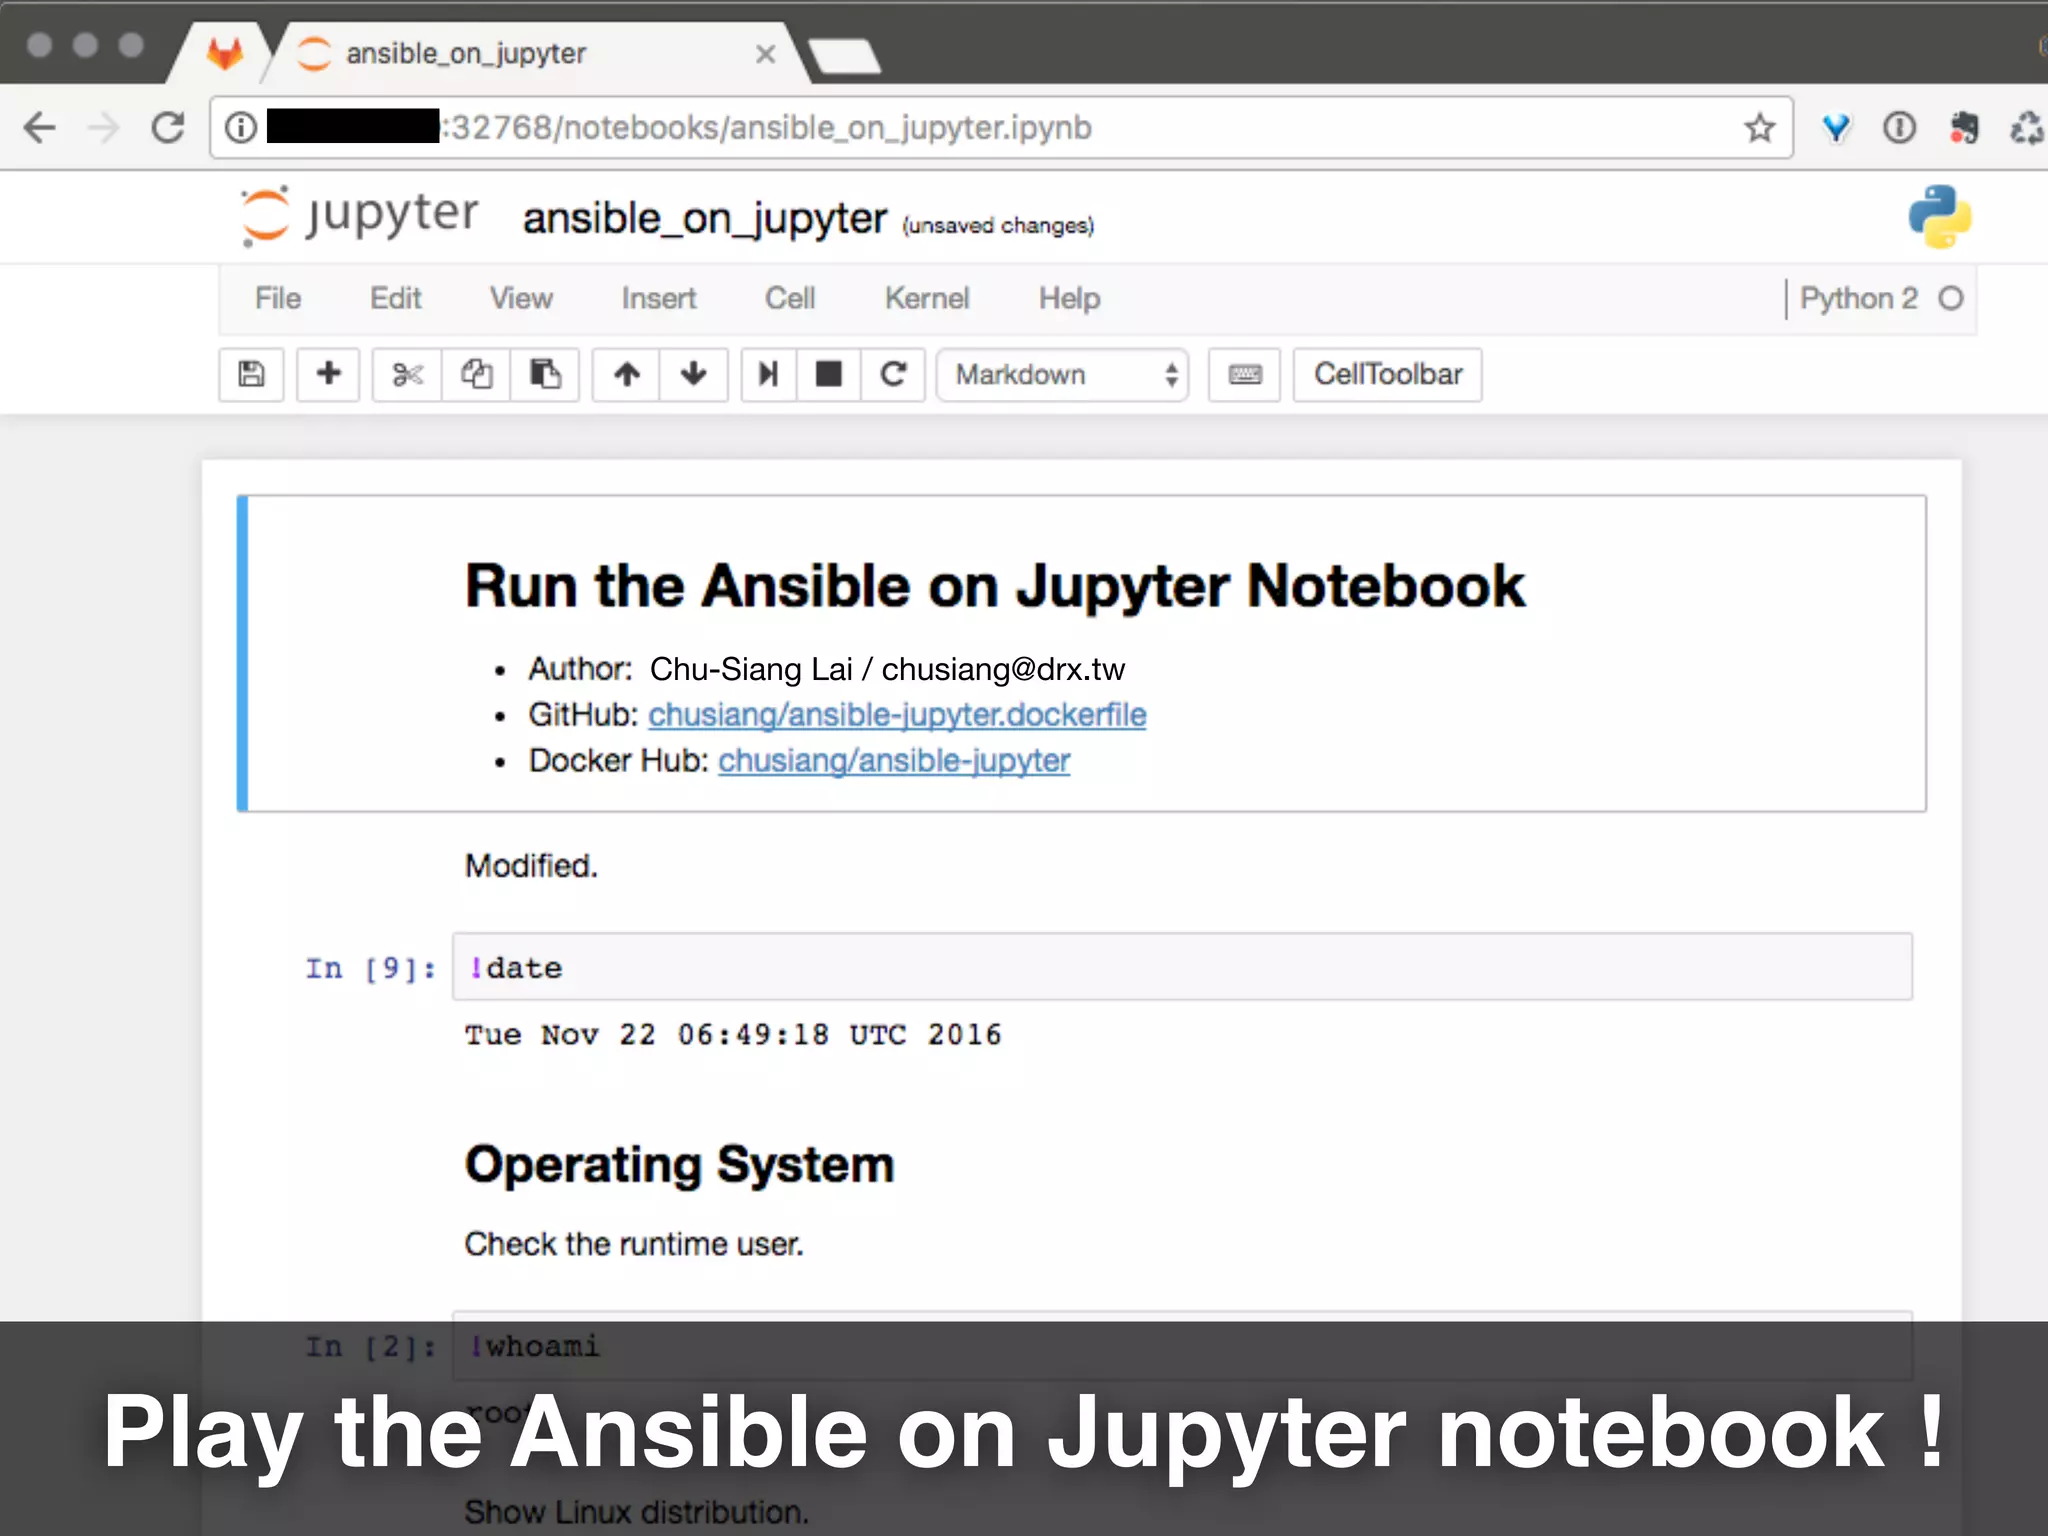The width and height of the screenshot is (2048, 1536).
Task: Select the 'Operating System' heading
Action: 679,1166
